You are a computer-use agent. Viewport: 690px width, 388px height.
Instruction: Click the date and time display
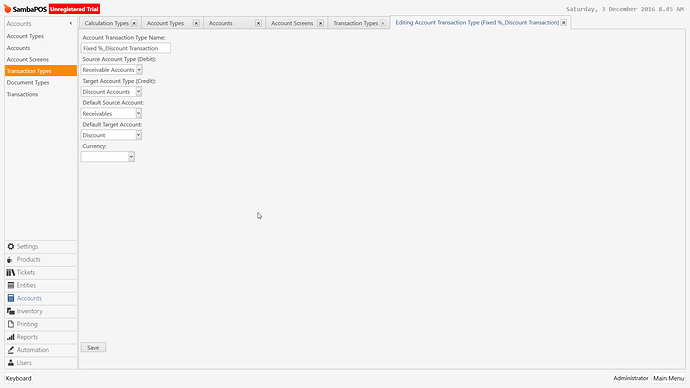[624, 9]
